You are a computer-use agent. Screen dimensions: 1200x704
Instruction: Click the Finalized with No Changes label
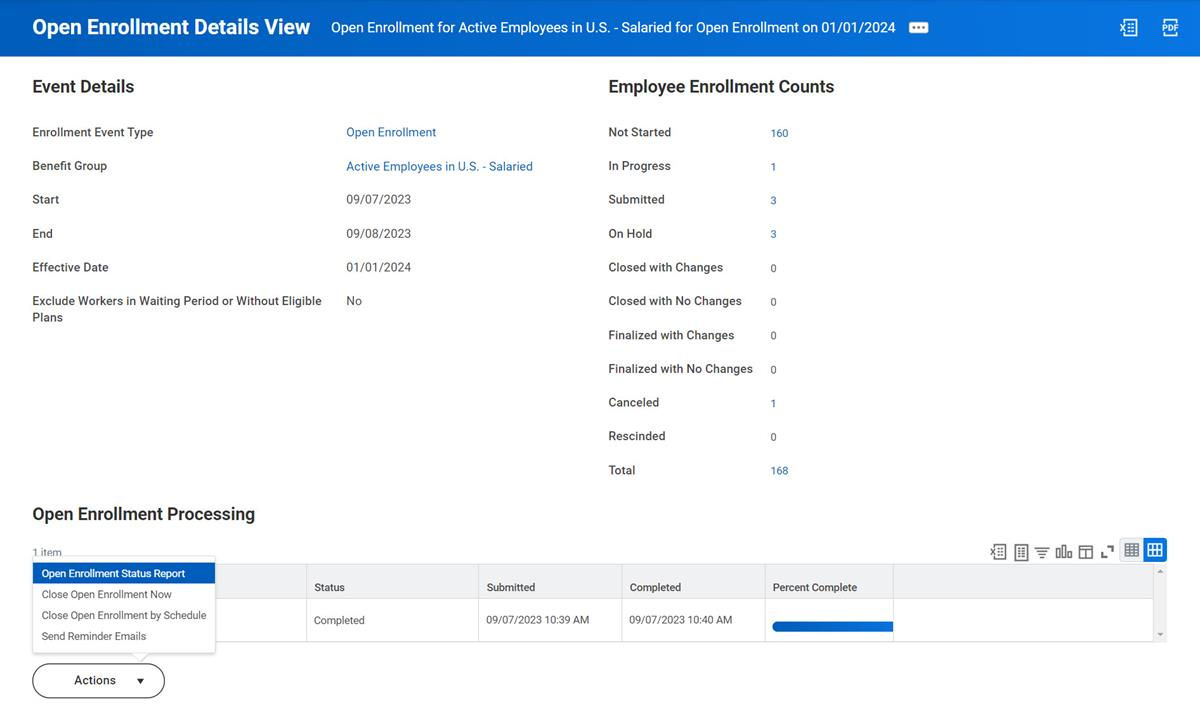click(x=680, y=369)
